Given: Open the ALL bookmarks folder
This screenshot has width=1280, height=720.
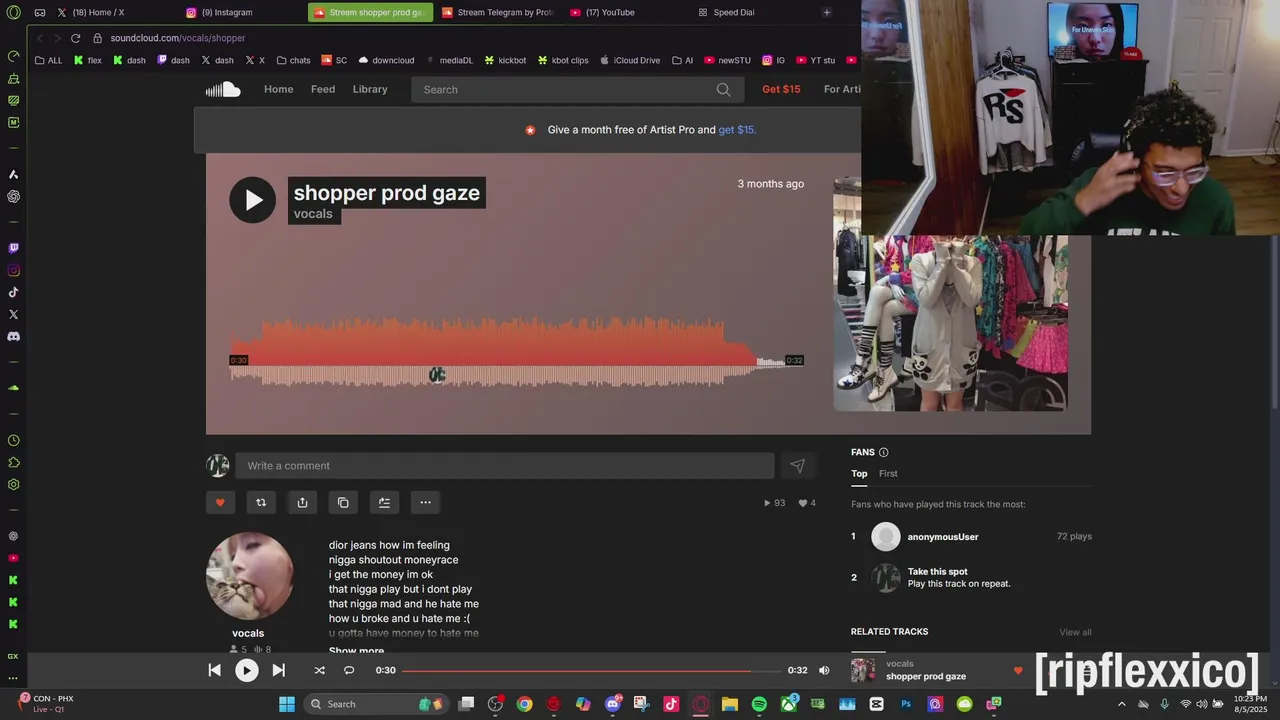Looking at the screenshot, I should coord(48,60).
